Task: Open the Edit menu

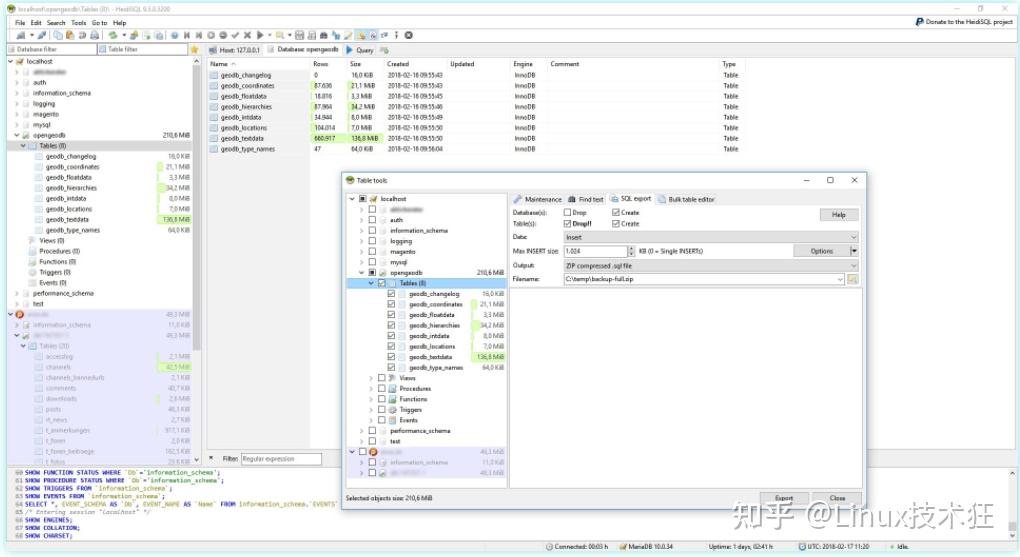Action: click(x=36, y=22)
